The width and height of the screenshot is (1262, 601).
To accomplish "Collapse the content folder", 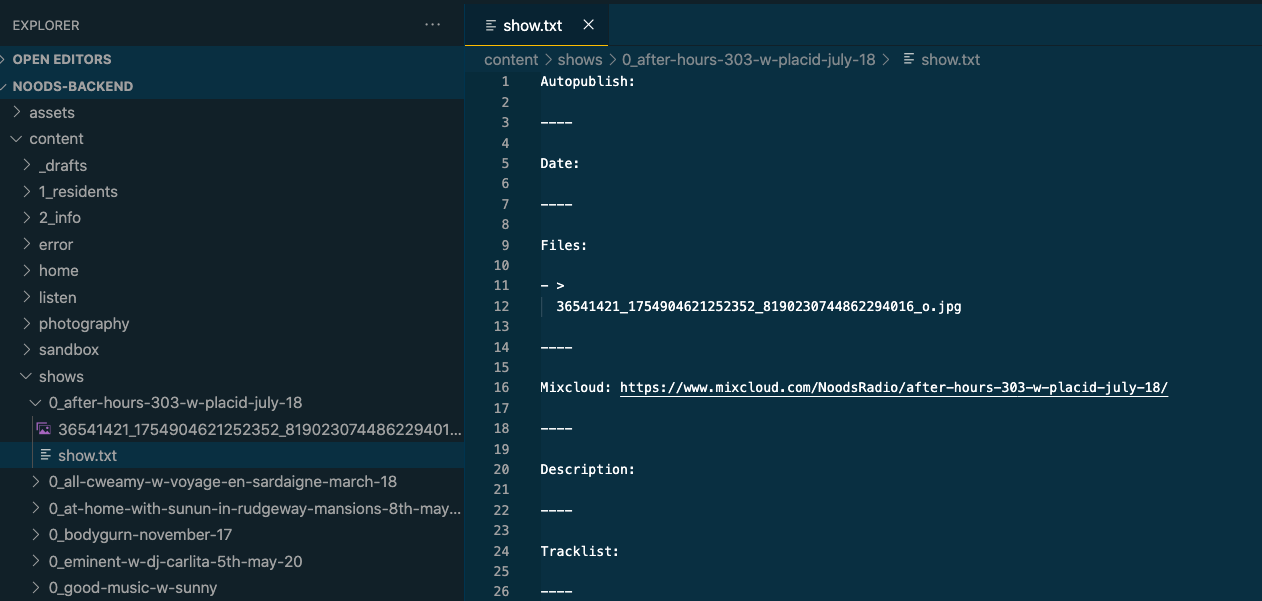I will (56, 139).
